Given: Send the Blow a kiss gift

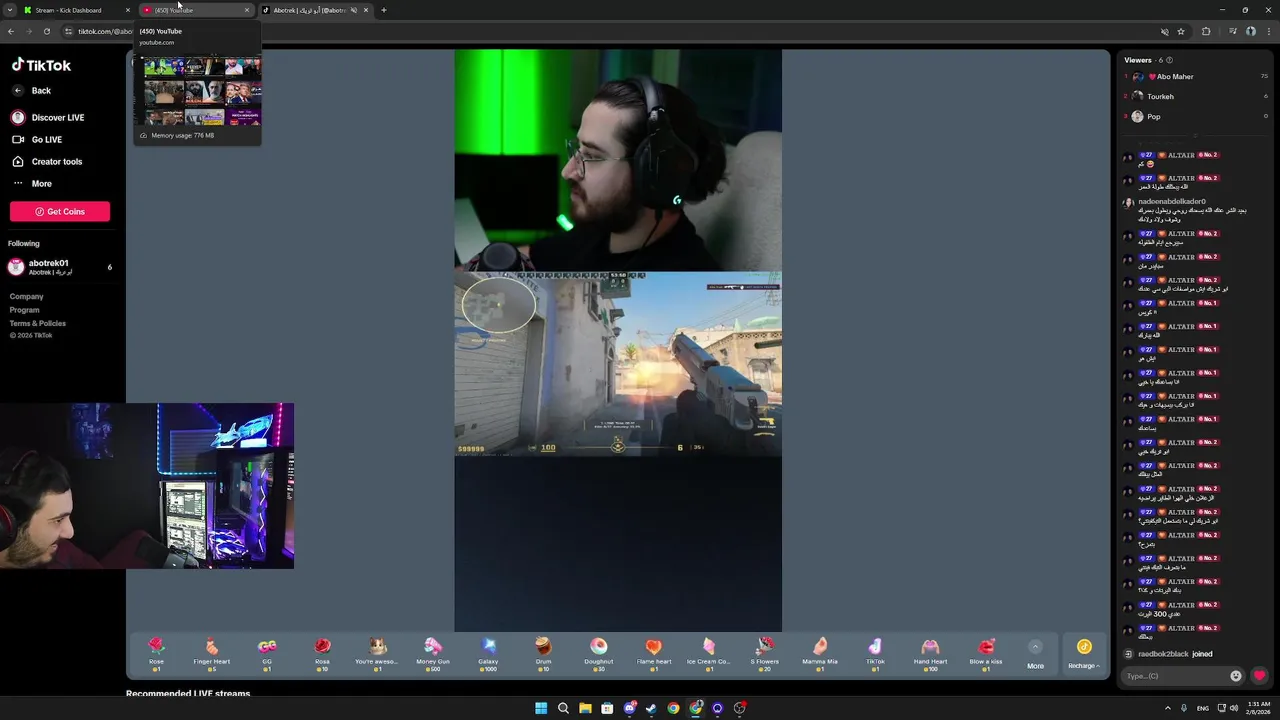Looking at the screenshot, I should pos(985,653).
